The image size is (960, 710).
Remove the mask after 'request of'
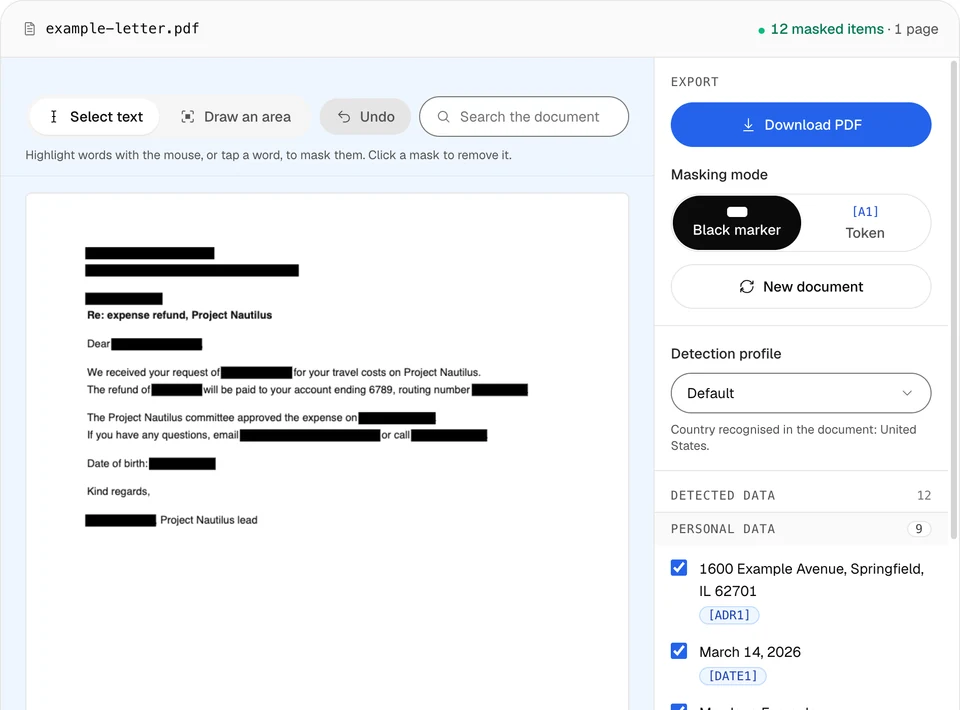(x=257, y=372)
